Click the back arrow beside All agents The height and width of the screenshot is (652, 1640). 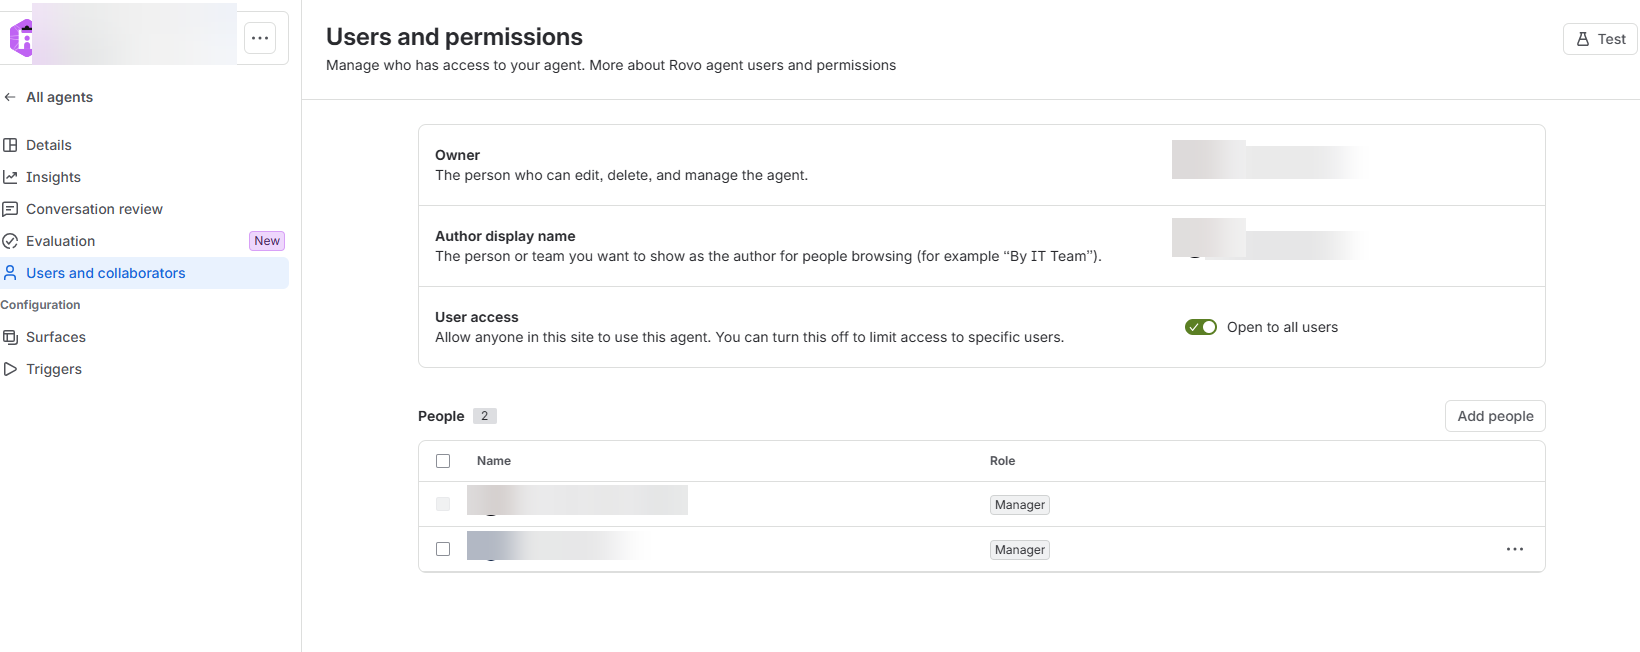pos(10,97)
